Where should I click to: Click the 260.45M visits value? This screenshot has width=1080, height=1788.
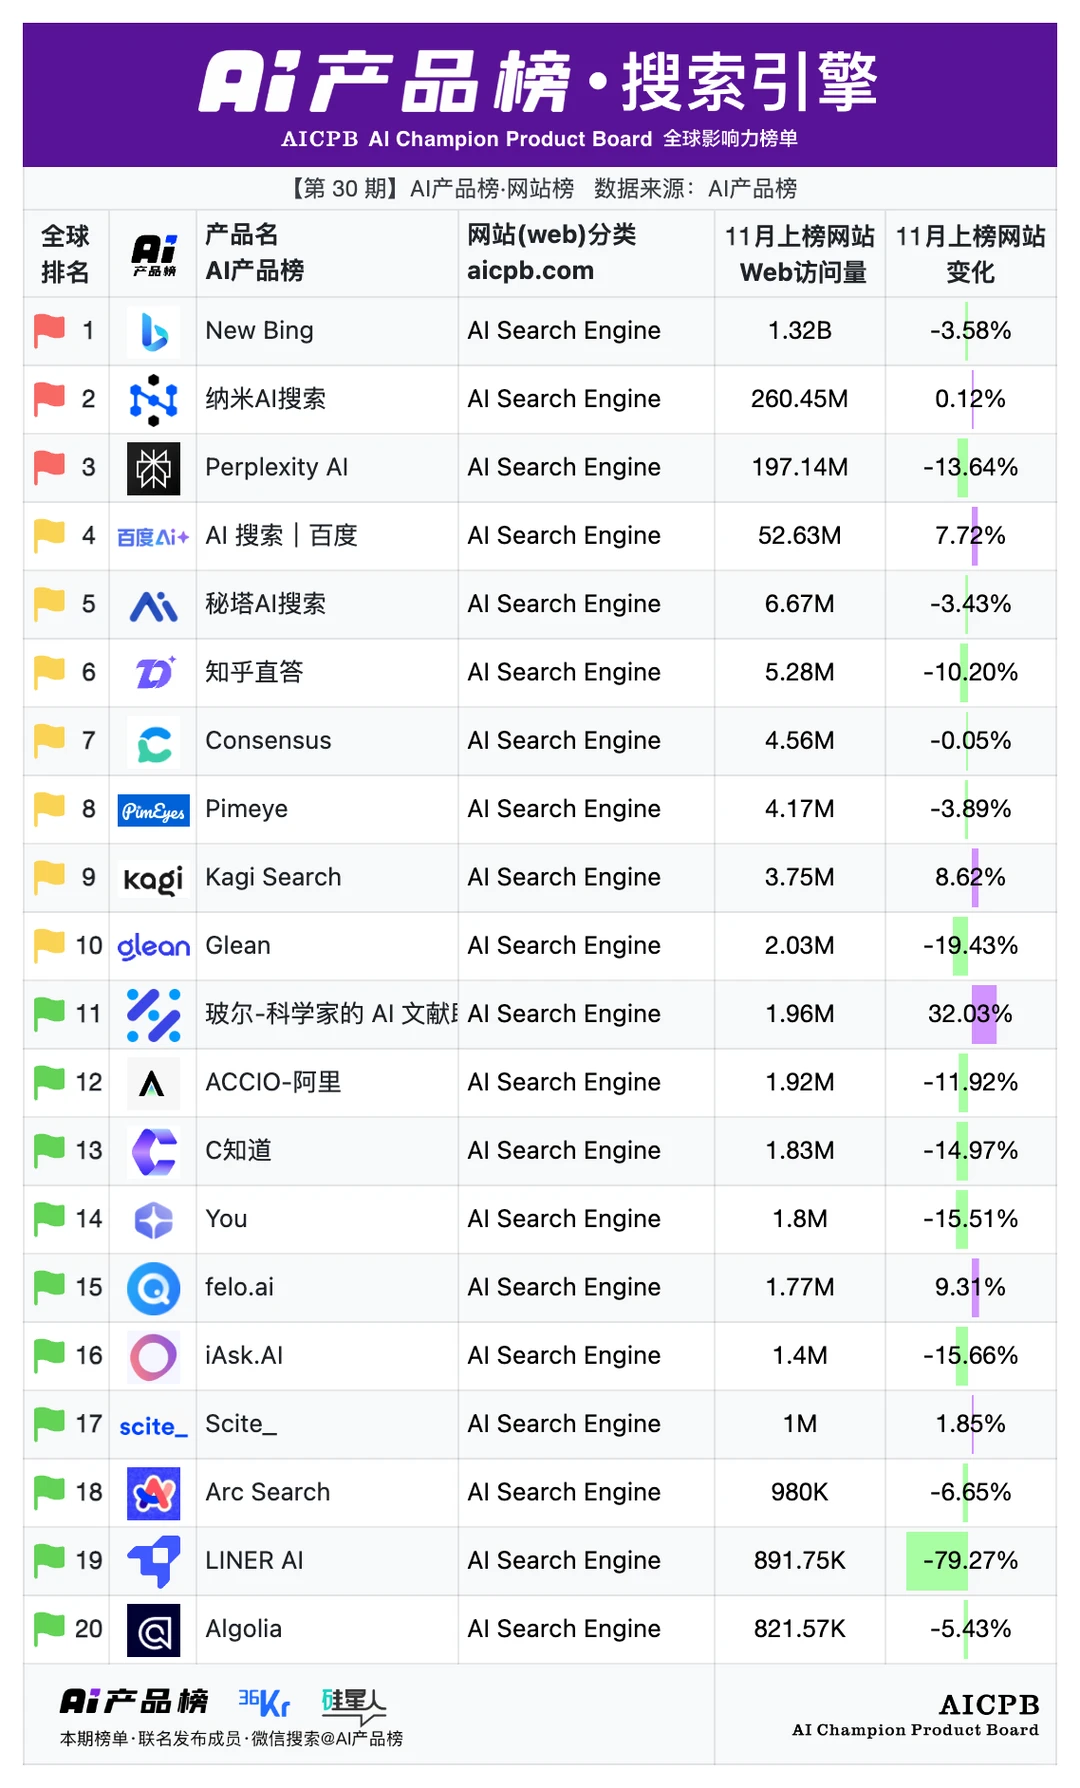(x=800, y=399)
